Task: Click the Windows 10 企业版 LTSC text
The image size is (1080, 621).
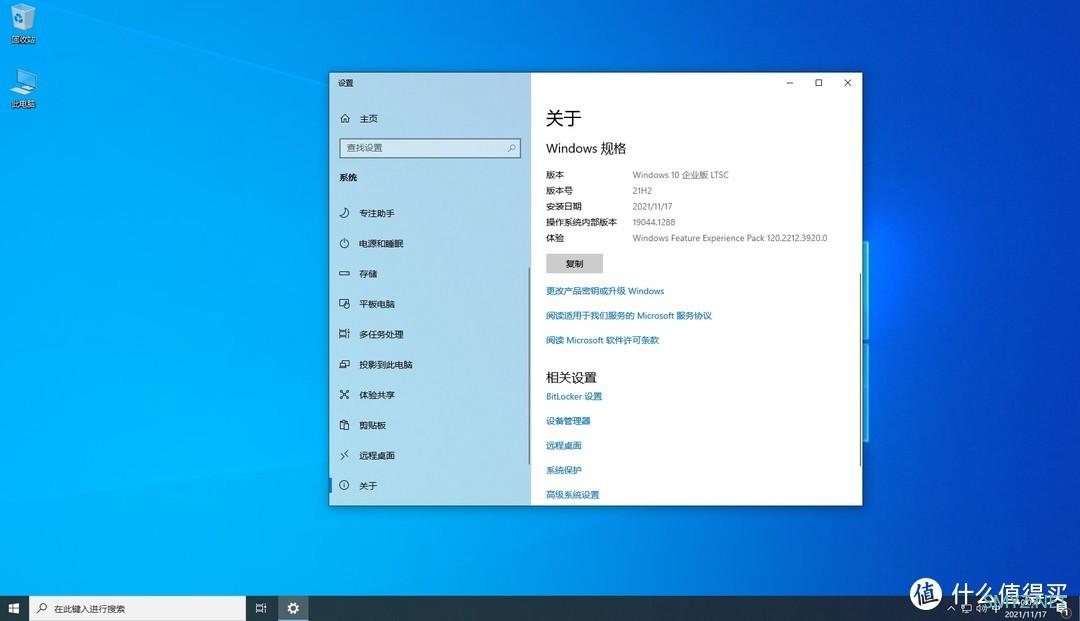Action: pos(680,175)
